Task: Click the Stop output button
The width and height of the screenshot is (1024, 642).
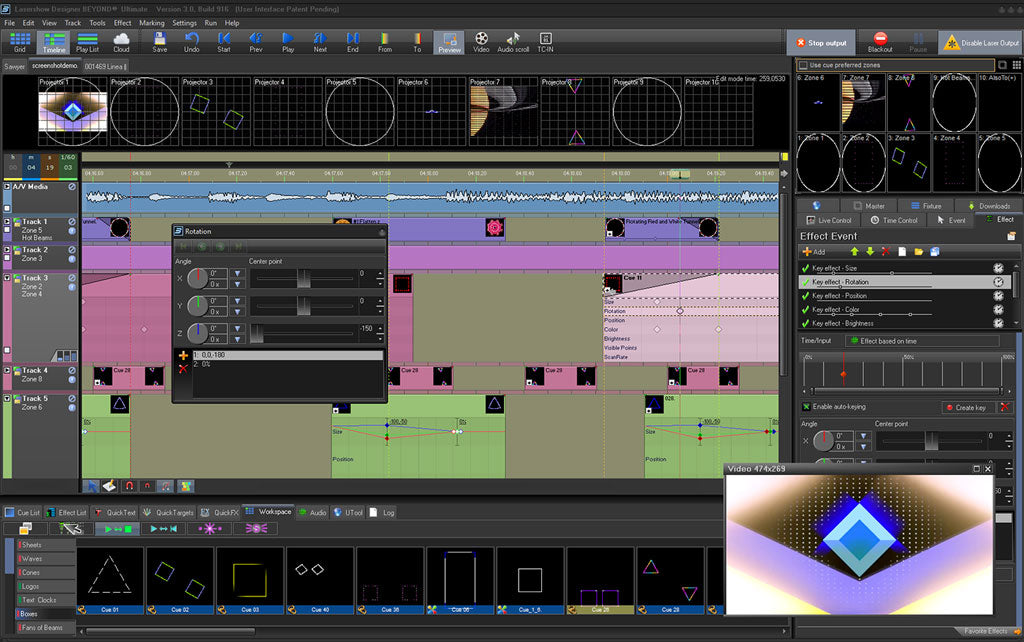Action: 820,42
